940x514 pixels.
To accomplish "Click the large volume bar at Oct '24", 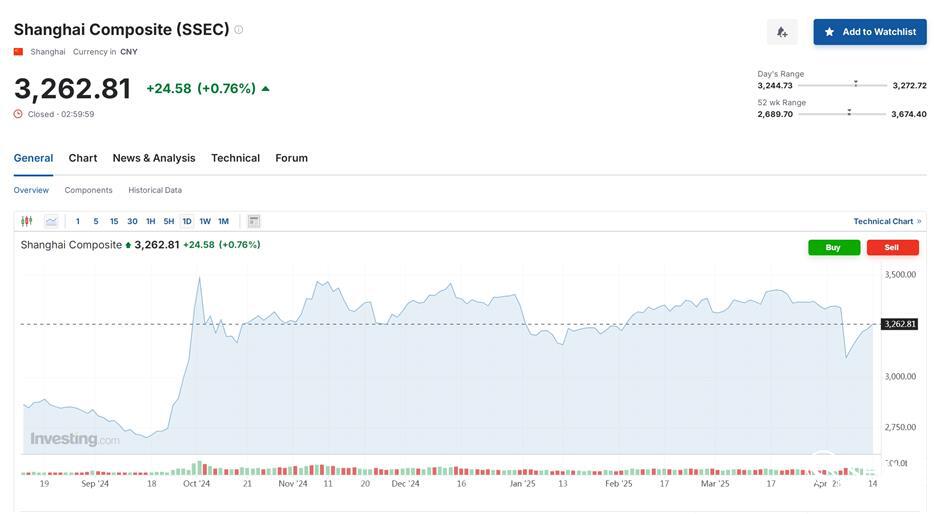I will 199,468.
